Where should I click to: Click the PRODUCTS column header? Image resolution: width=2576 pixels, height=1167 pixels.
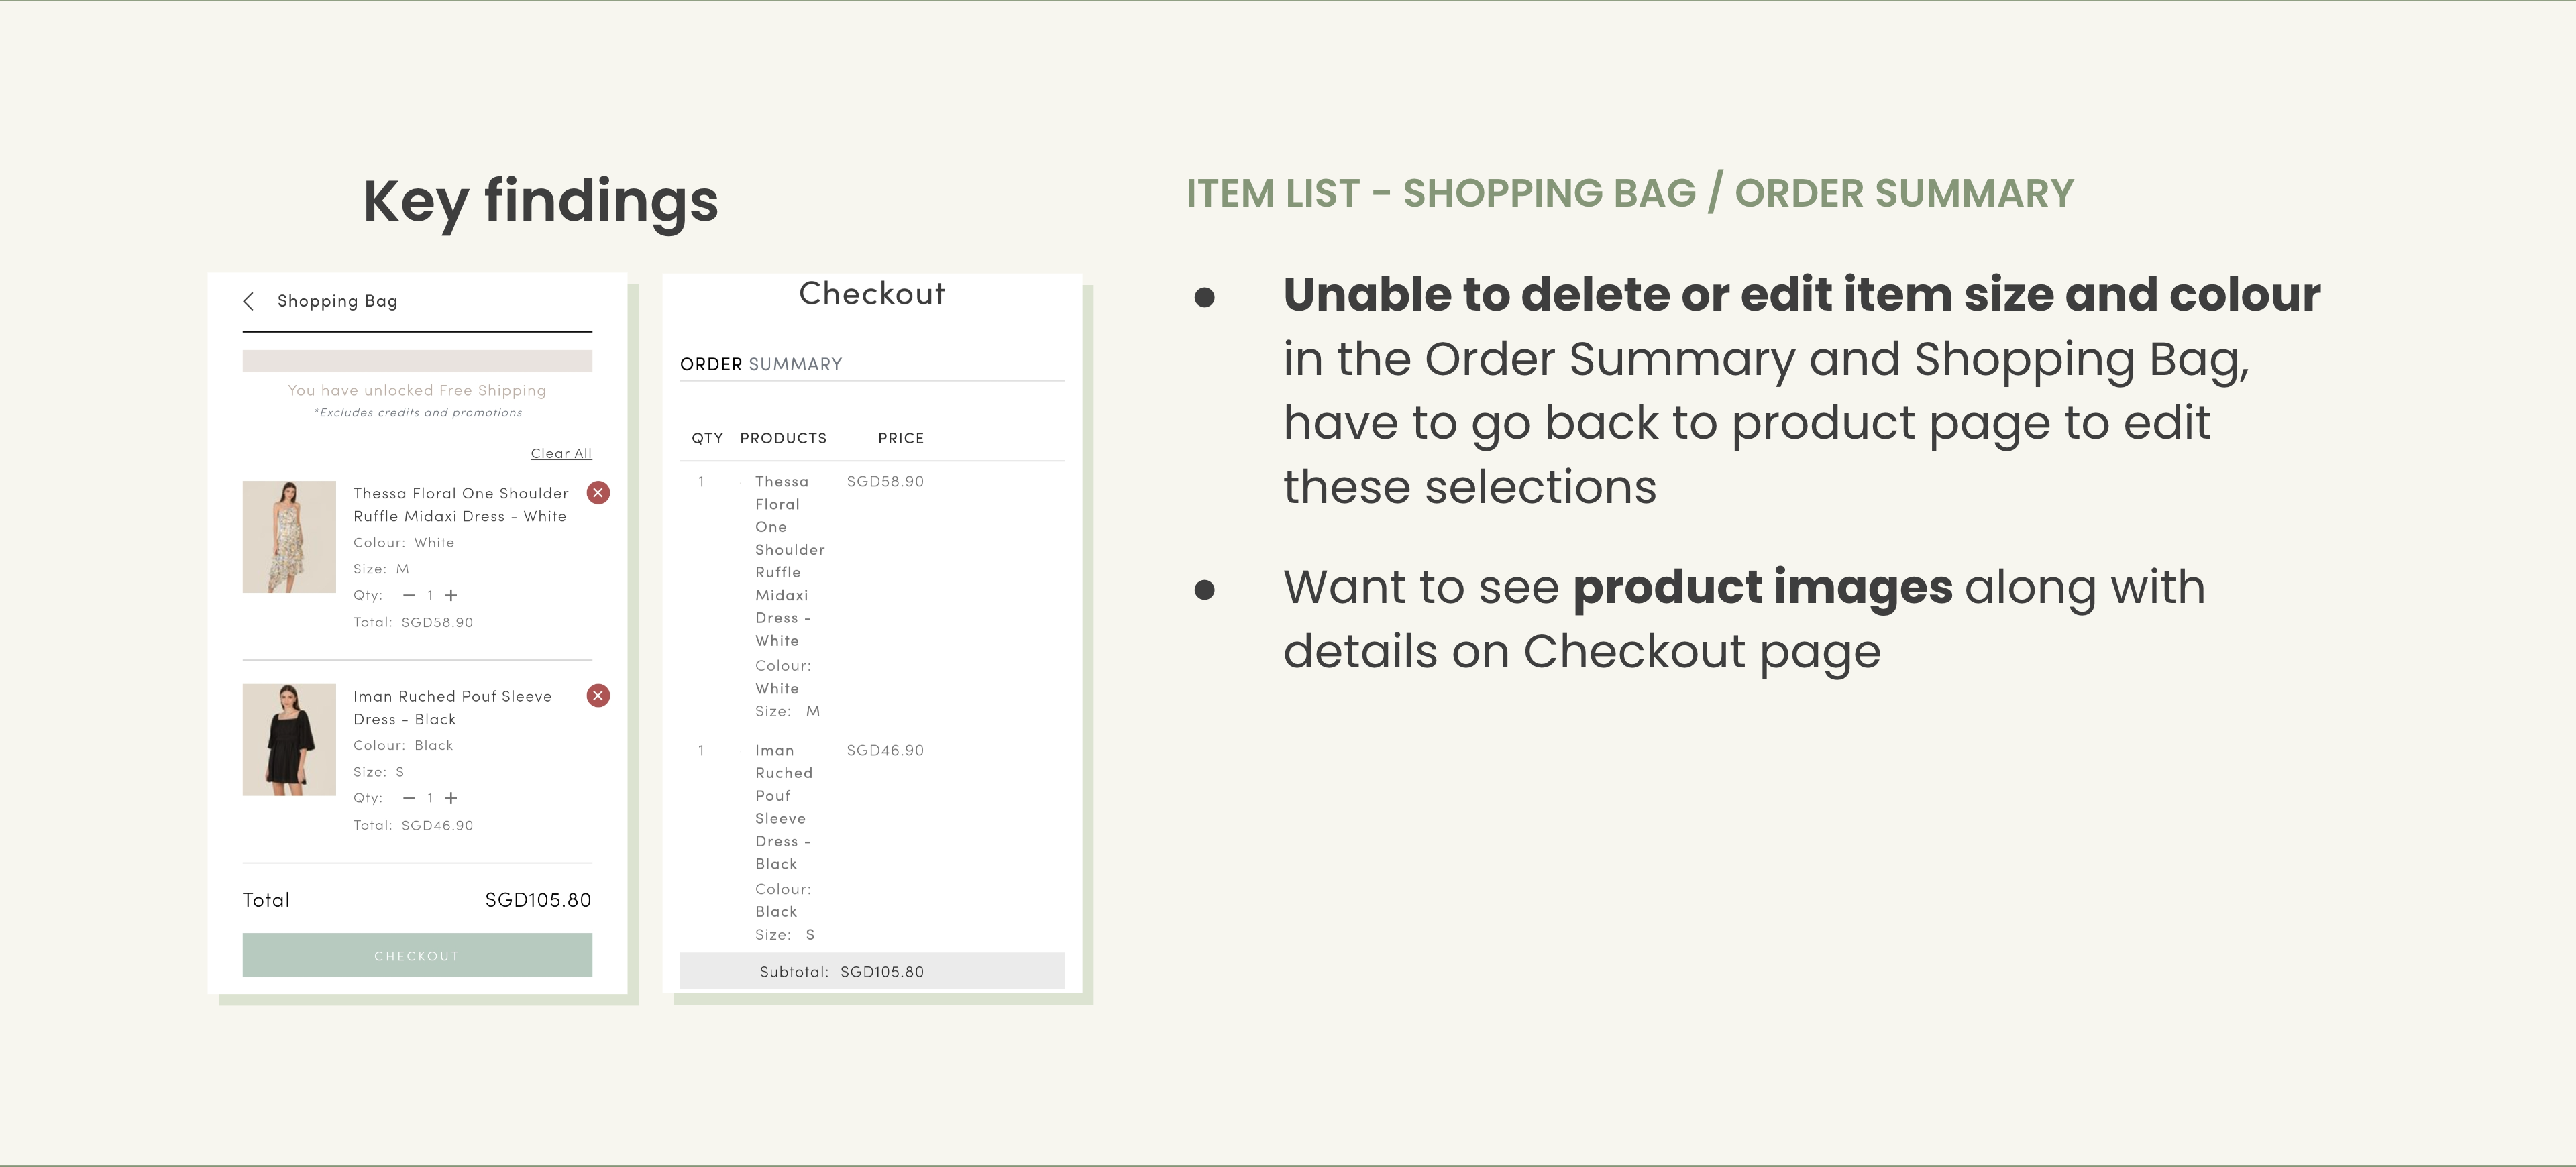[783, 438]
